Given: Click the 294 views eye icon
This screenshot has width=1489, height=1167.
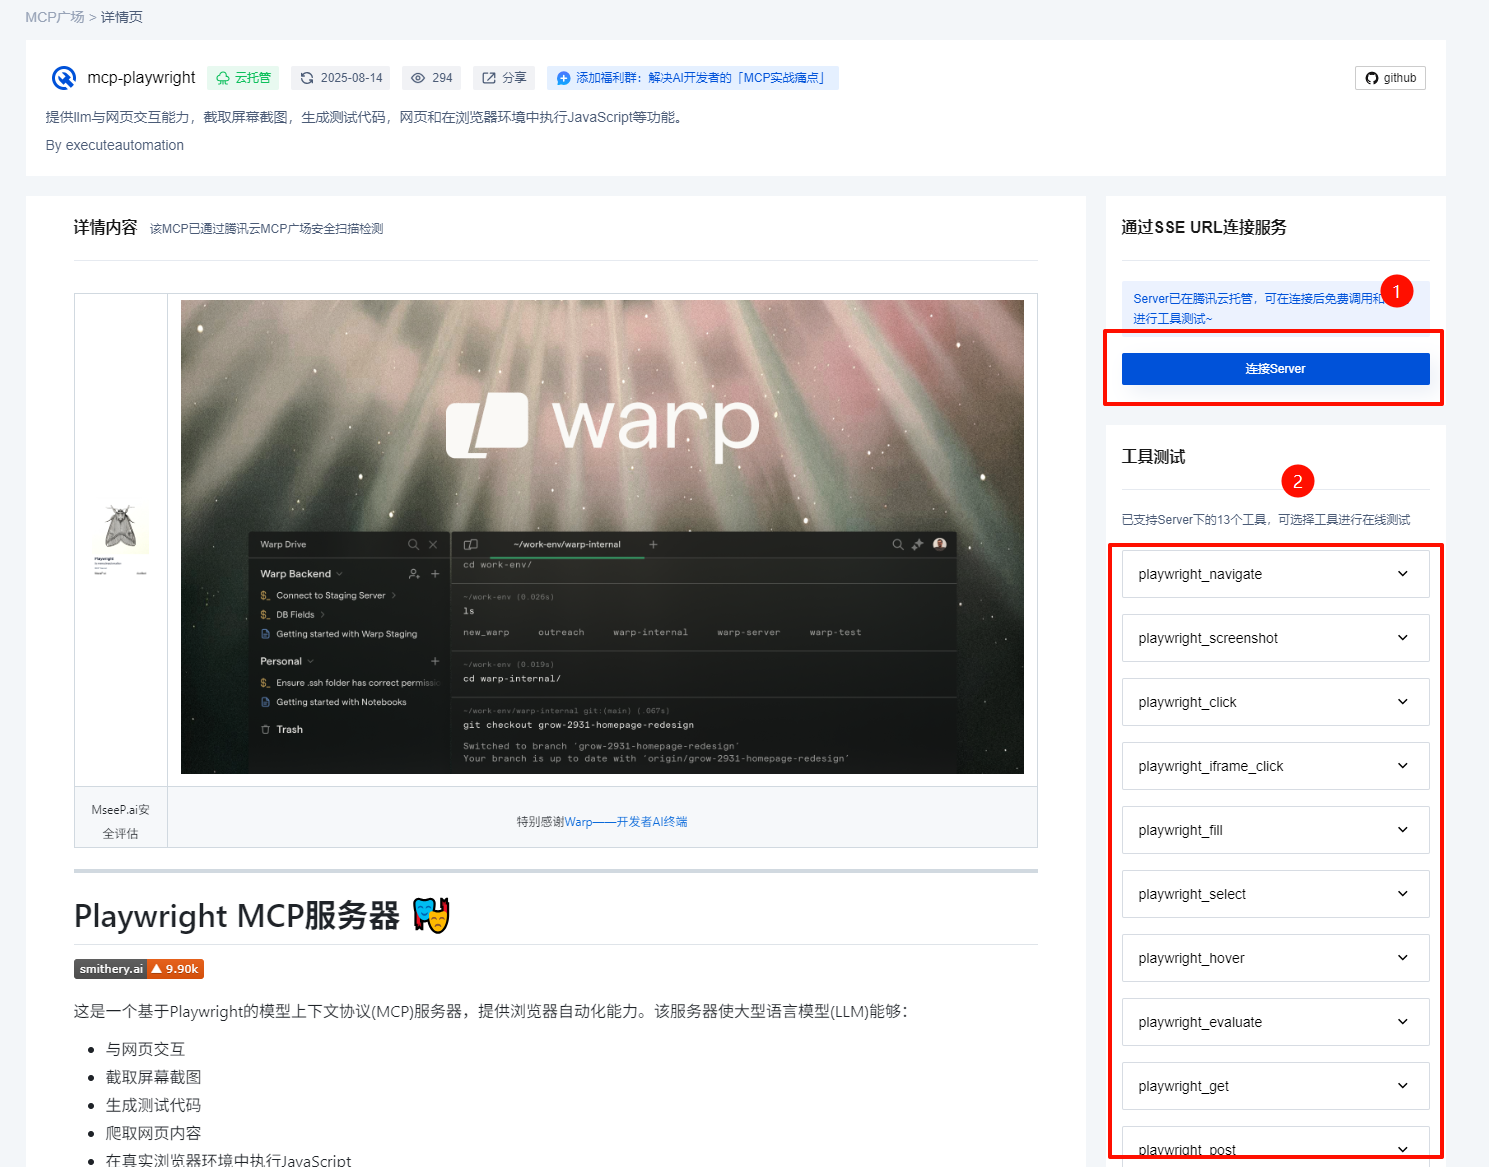Looking at the screenshot, I should [x=418, y=78].
